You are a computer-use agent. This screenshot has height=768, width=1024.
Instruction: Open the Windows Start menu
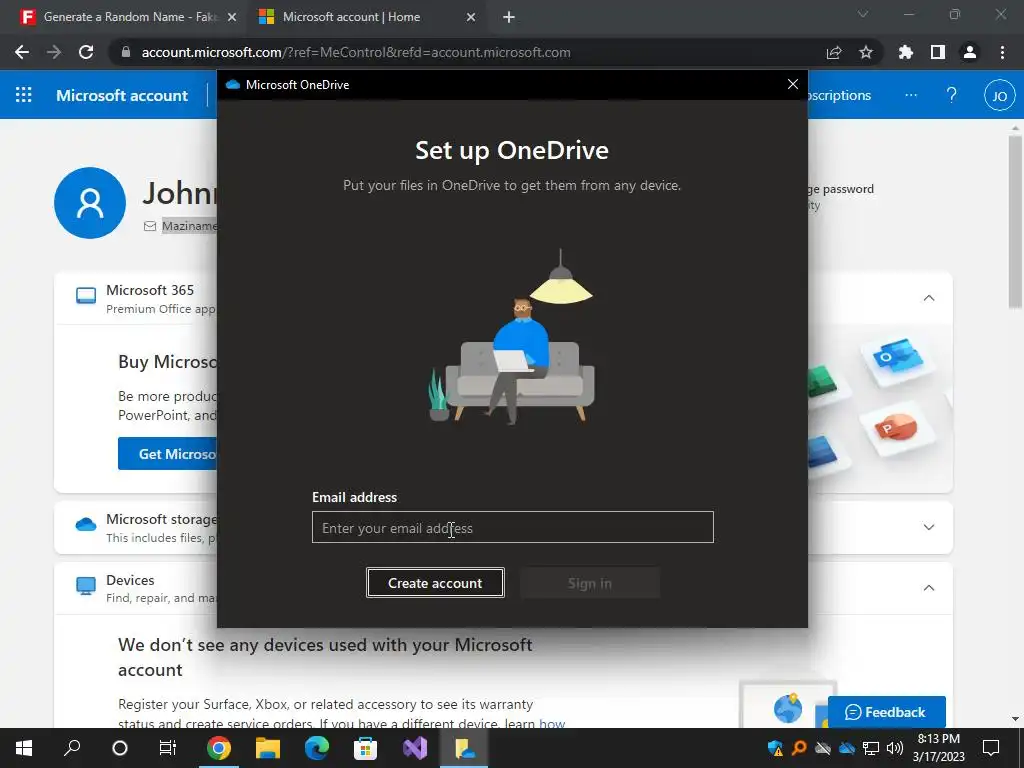tap(24, 748)
